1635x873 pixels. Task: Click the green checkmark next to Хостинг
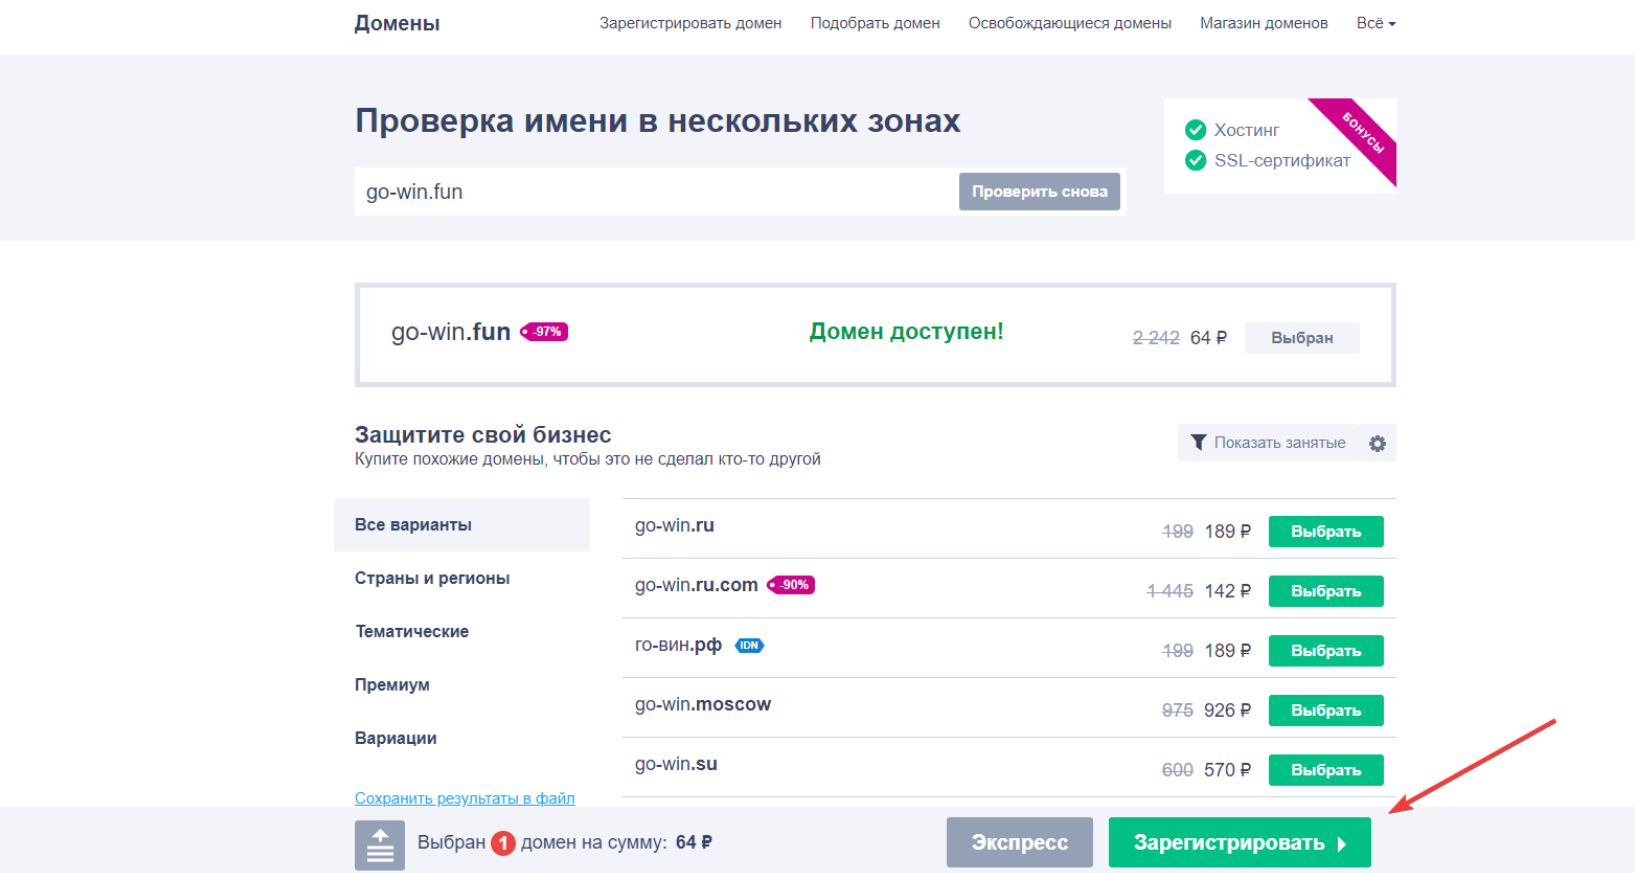1195,129
